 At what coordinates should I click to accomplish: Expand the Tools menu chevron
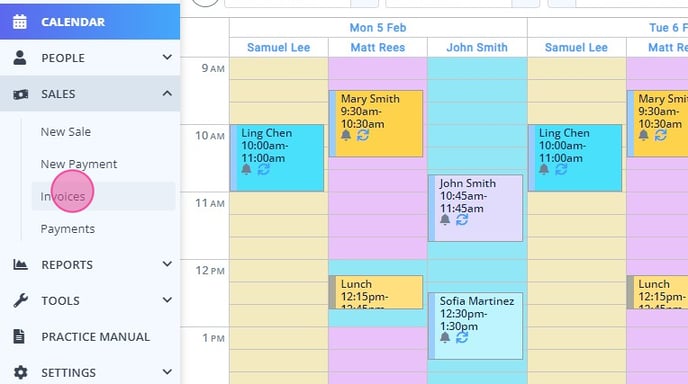[x=167, y=300]
